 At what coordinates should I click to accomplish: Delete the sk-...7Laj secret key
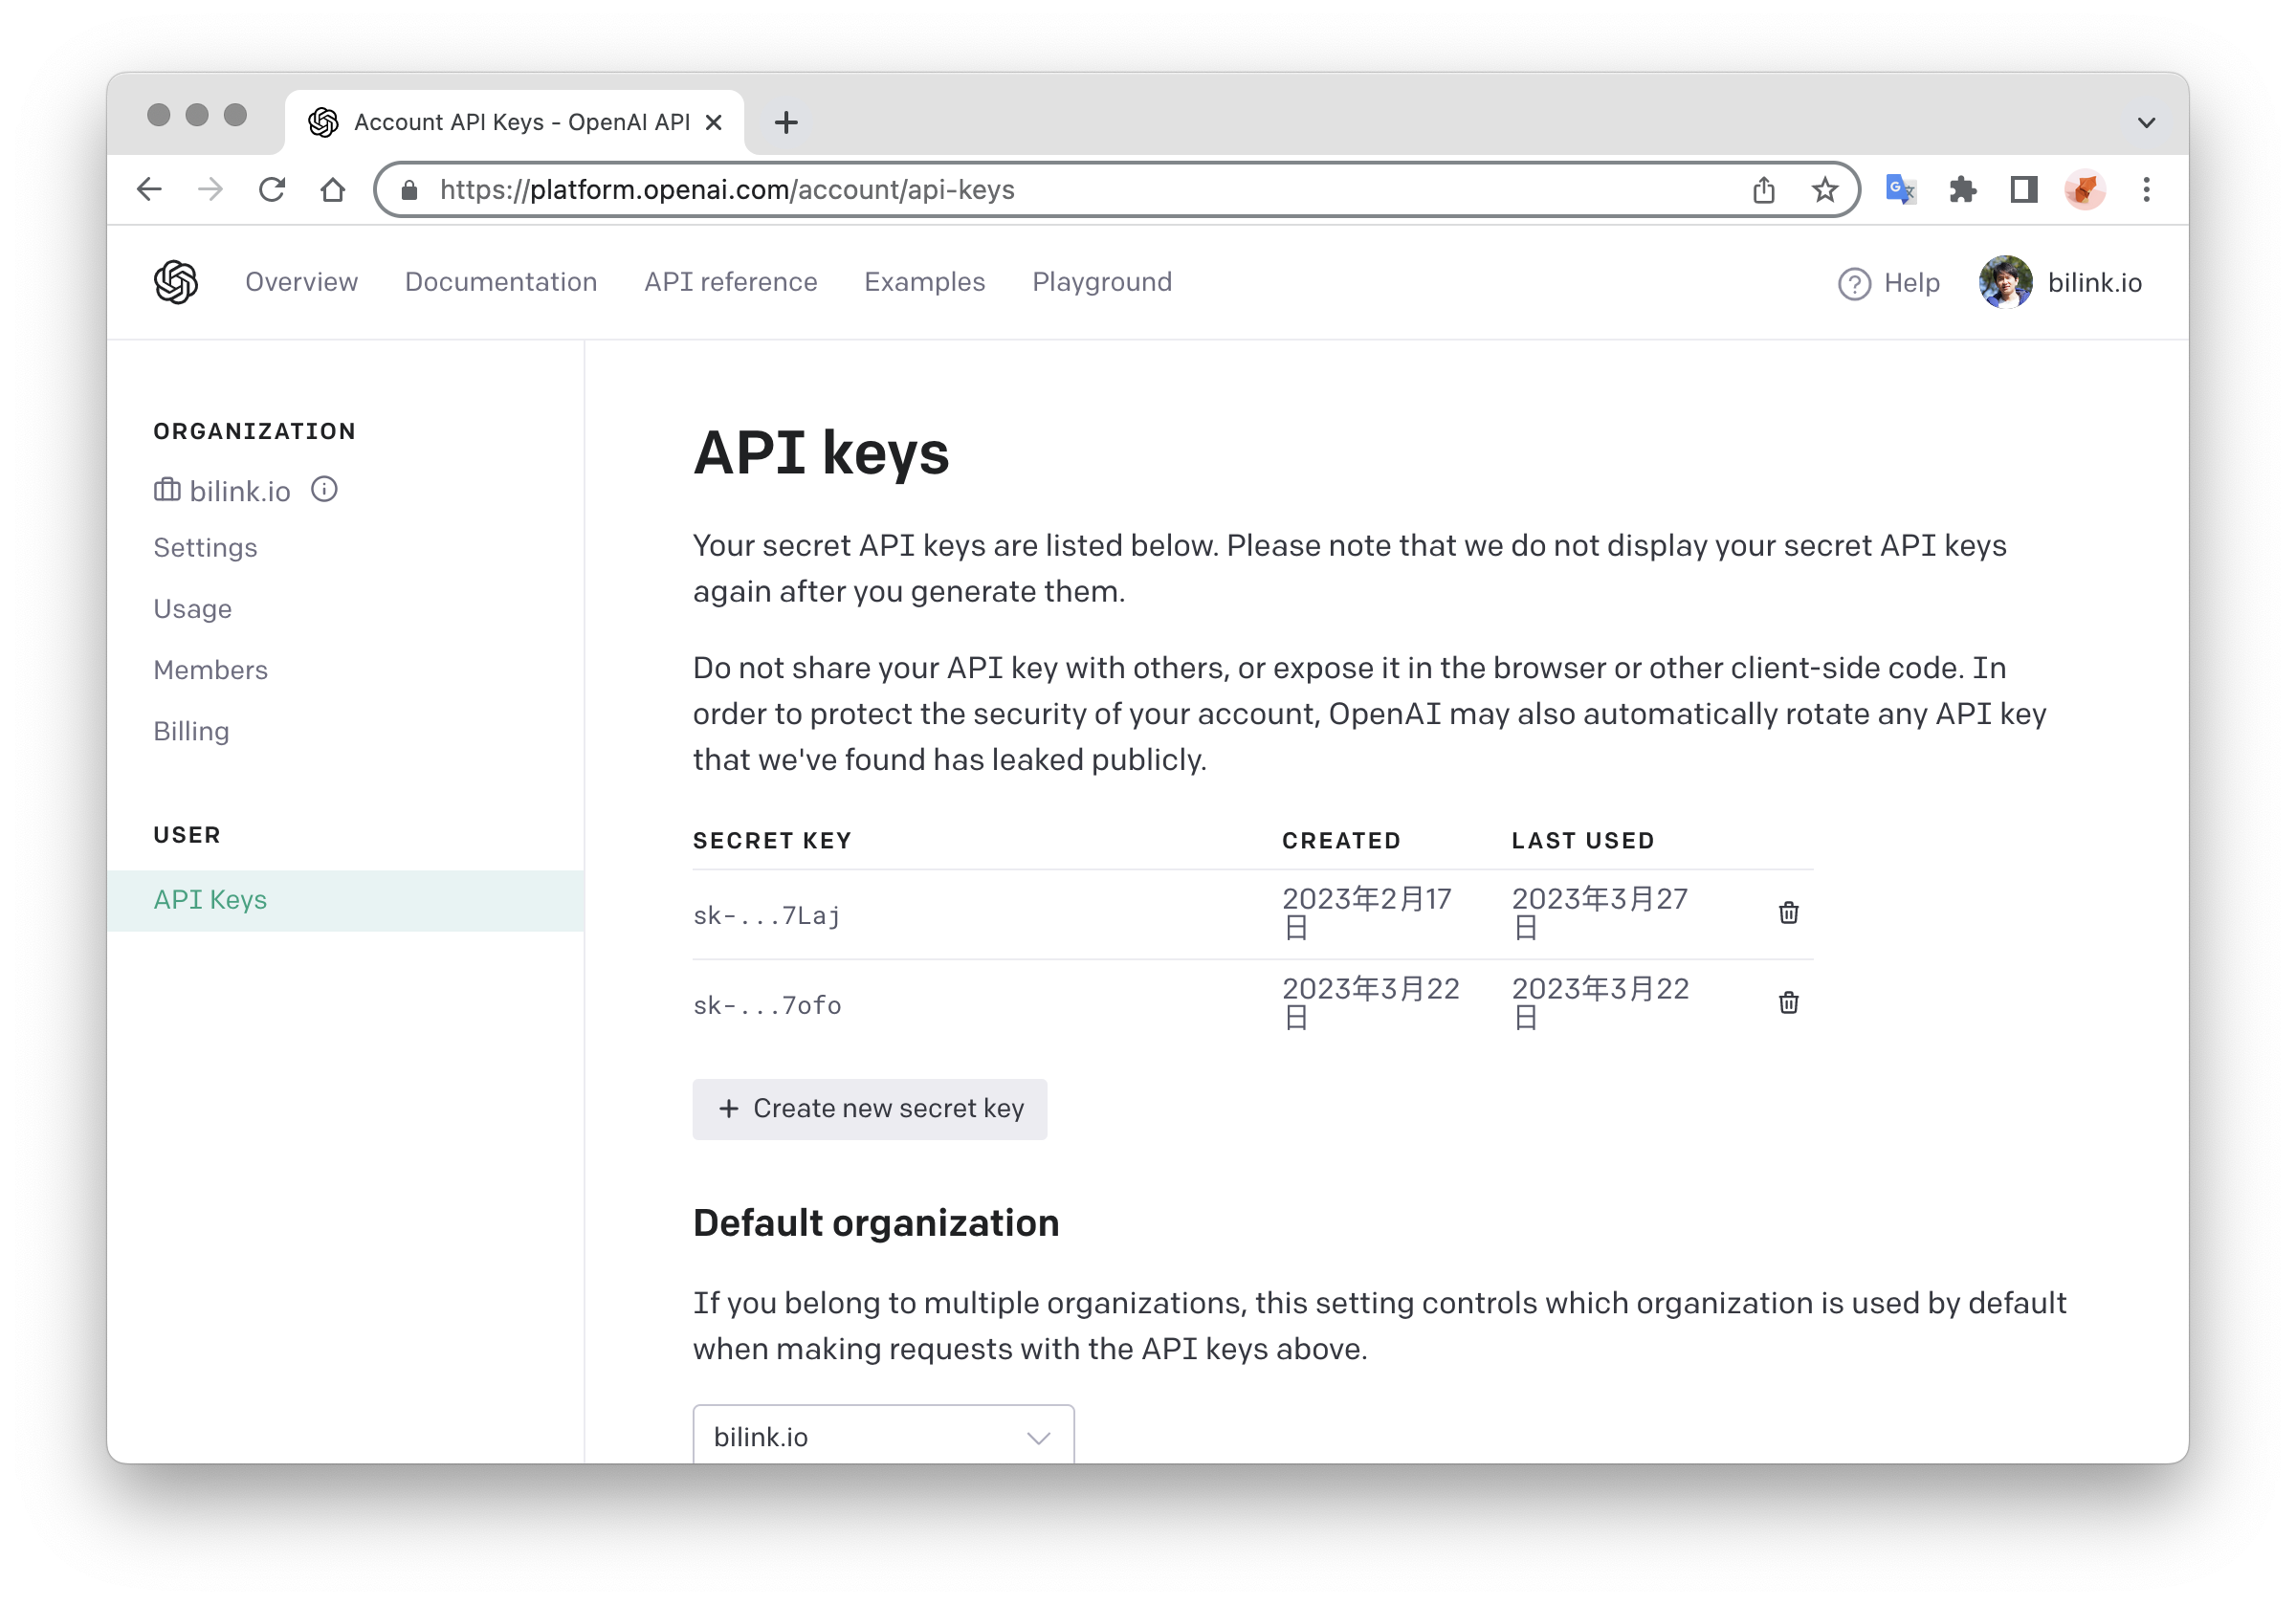point(1788,912)
